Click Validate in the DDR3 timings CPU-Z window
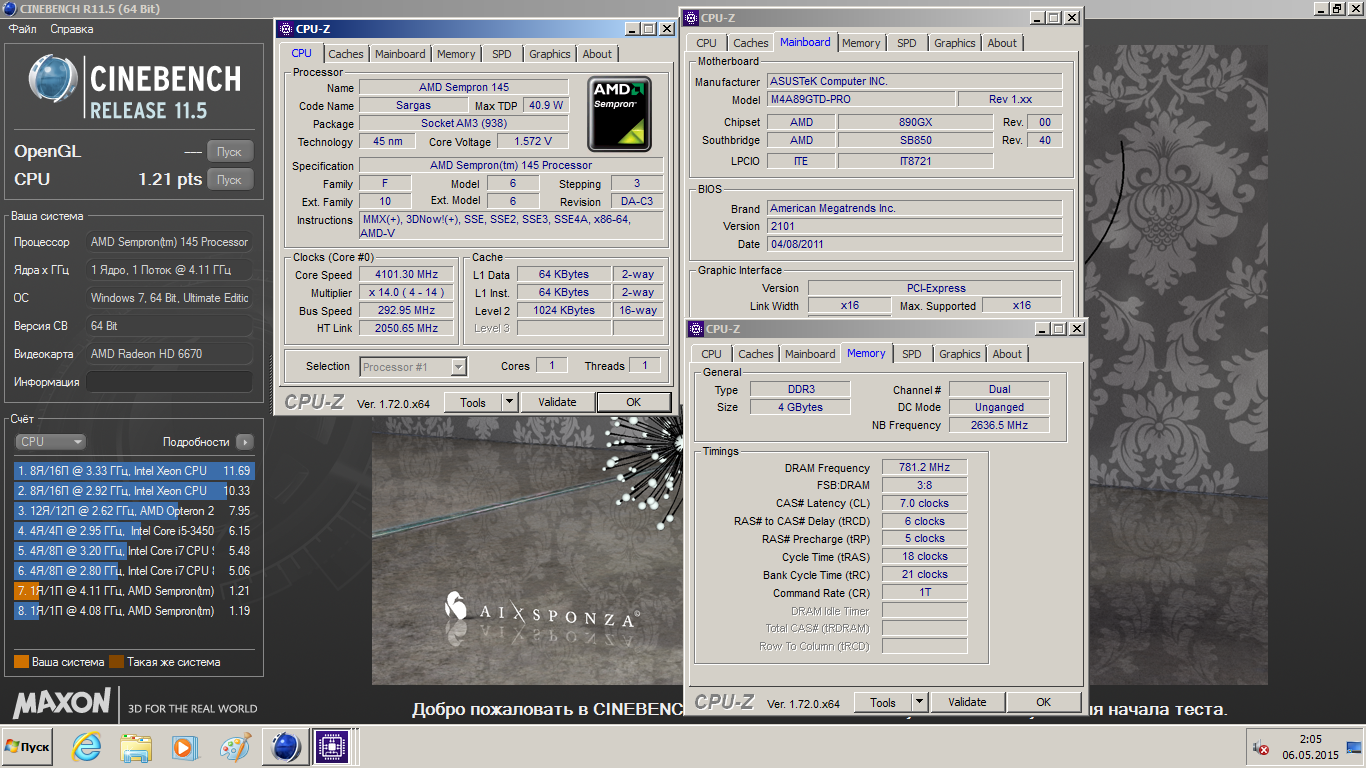The image size is (1366, 768). pos(967,702)
